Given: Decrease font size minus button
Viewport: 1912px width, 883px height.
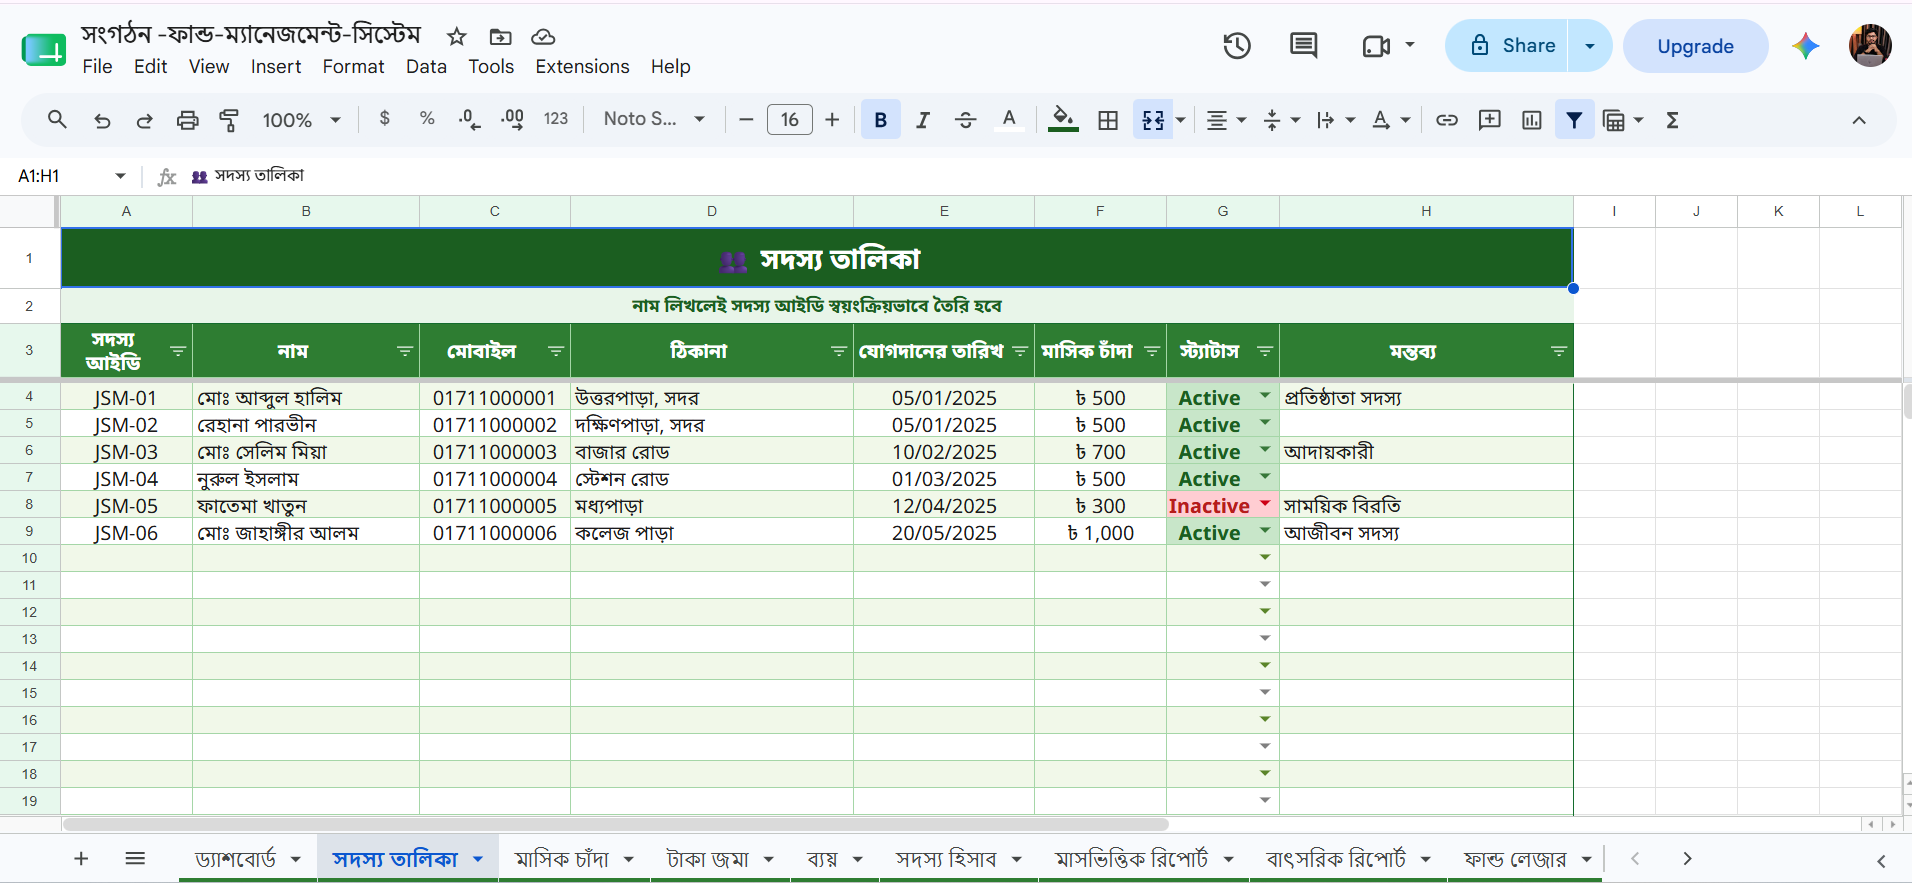Looking at the screenshot, I should click(x=746, y=120).
